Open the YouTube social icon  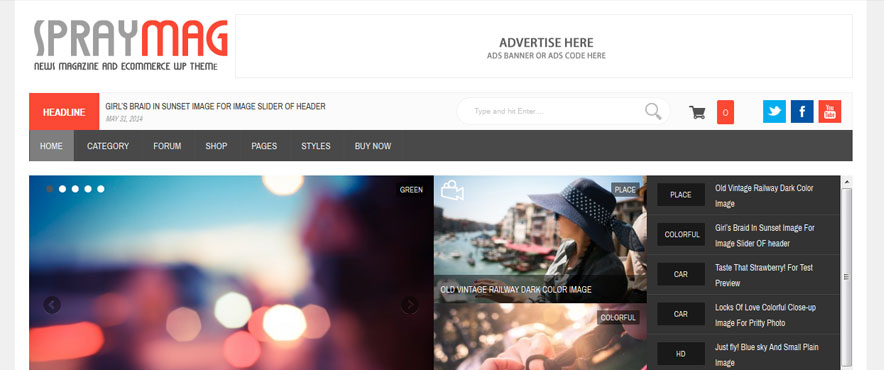(830, 112)
